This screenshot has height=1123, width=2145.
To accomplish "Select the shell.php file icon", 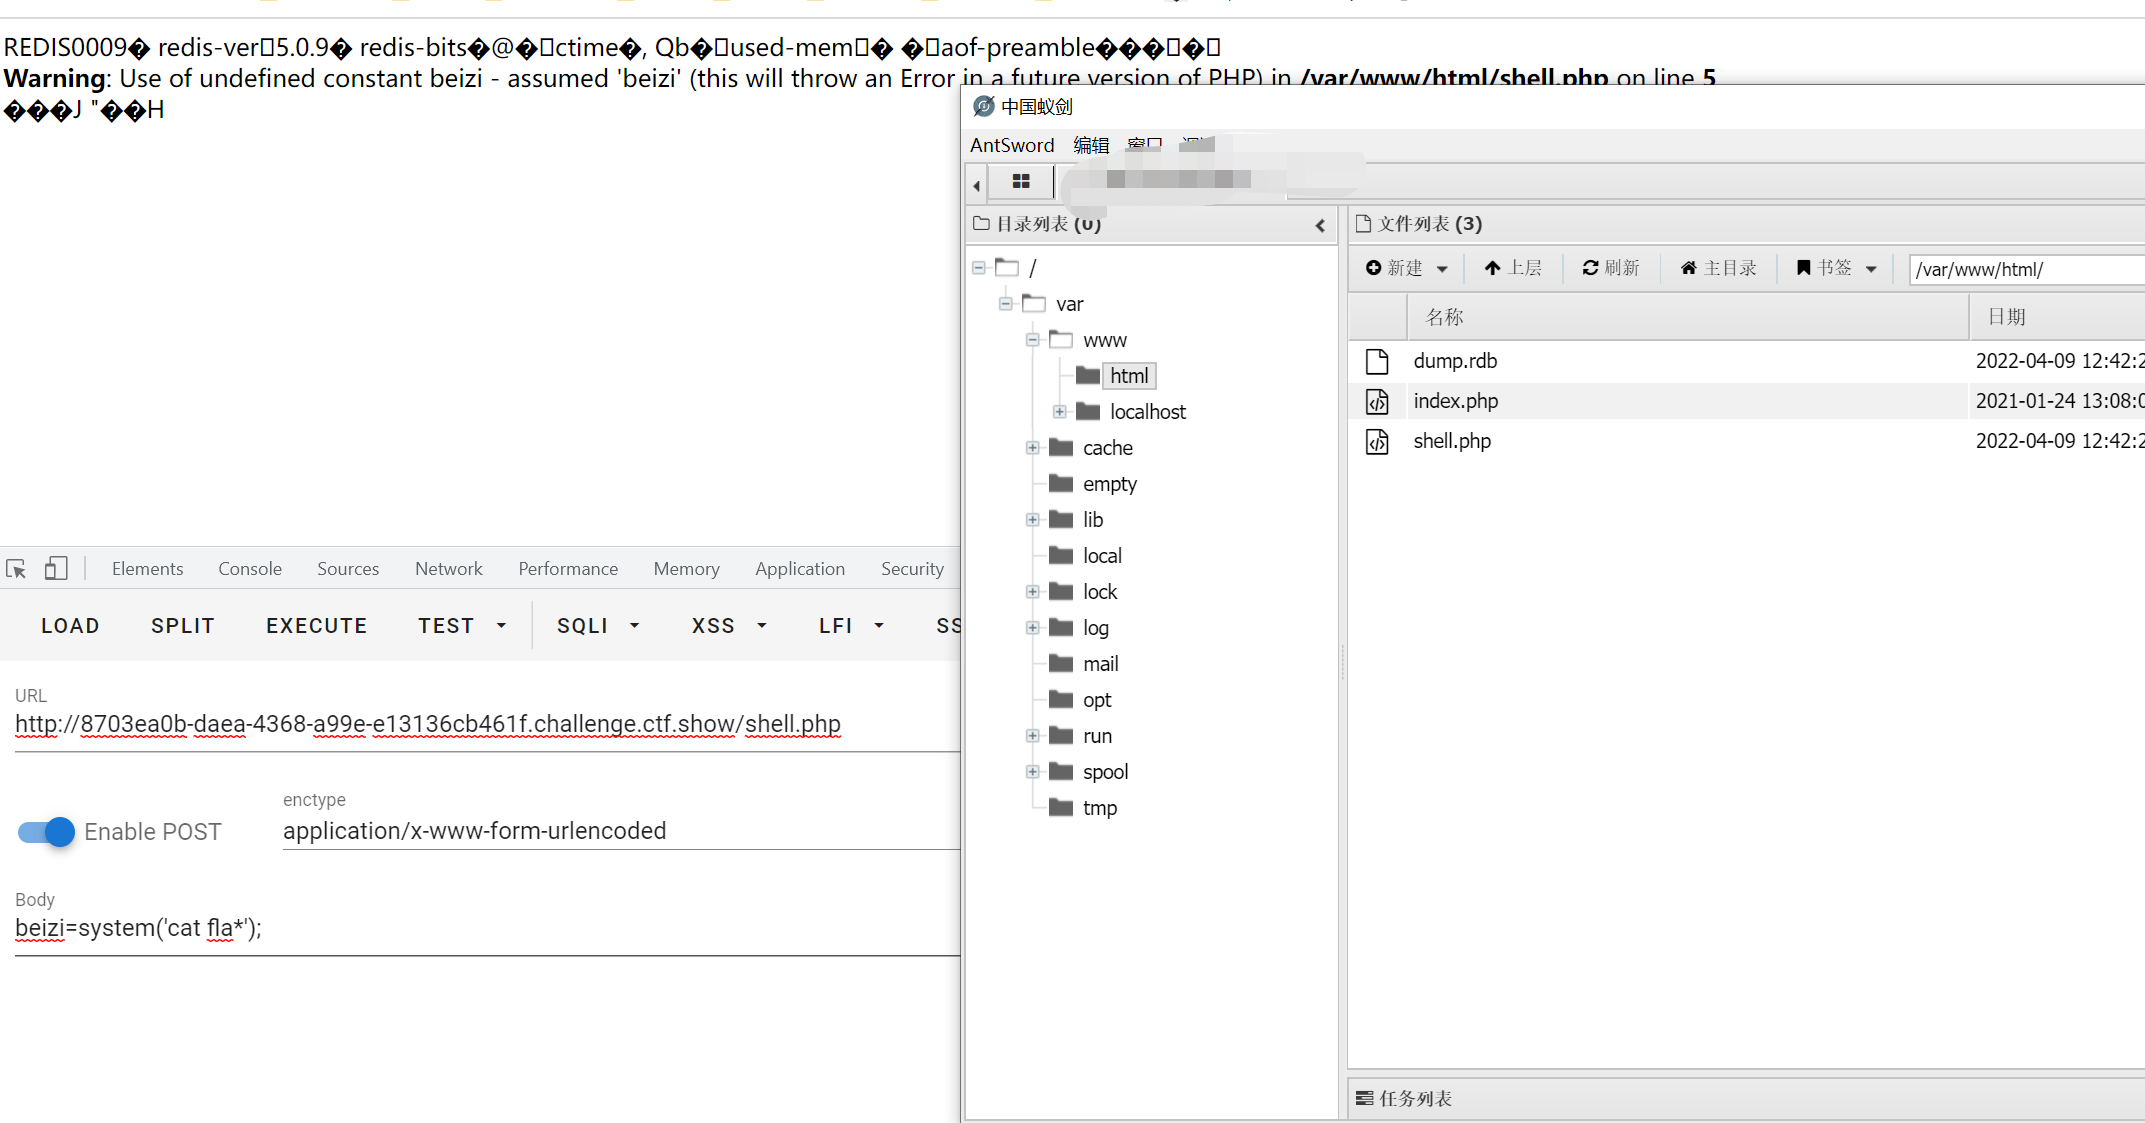I will [1377, 441].
